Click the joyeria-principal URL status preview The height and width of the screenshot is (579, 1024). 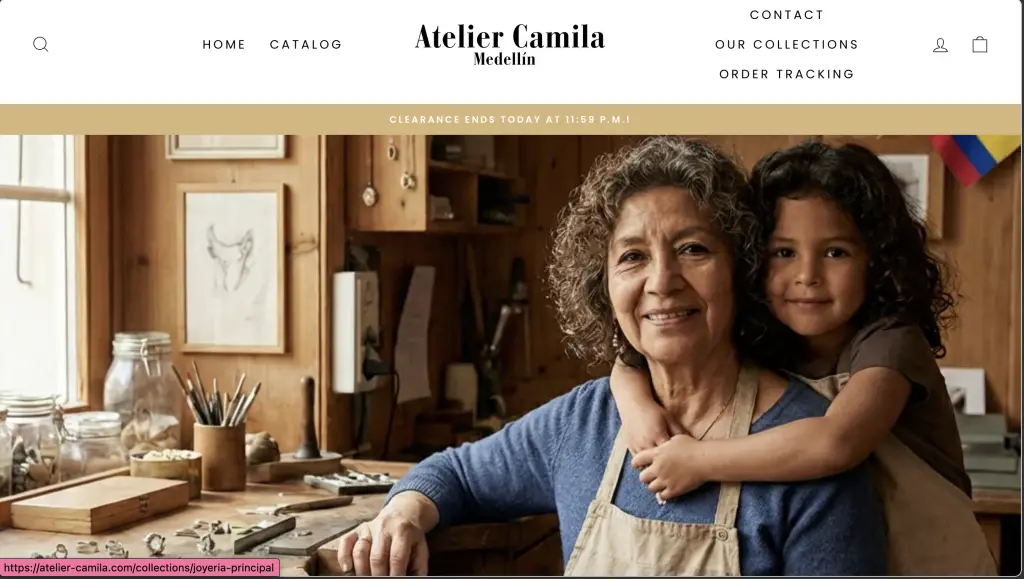[139, 568]
